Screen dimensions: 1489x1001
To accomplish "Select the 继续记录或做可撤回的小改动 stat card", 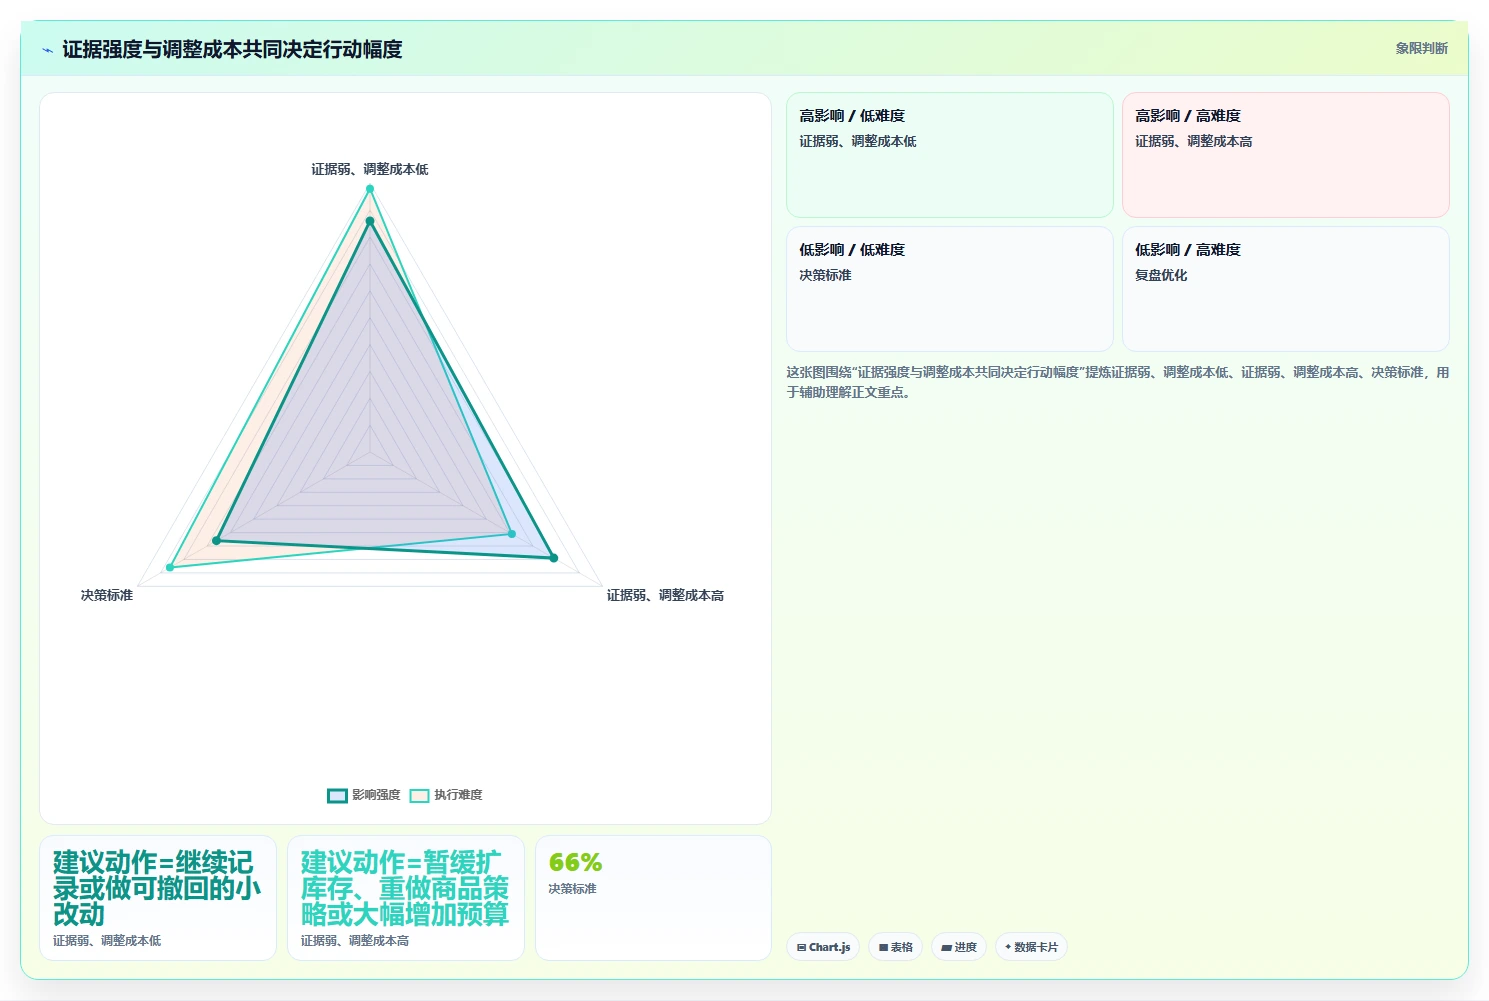I will coord(158,898).
